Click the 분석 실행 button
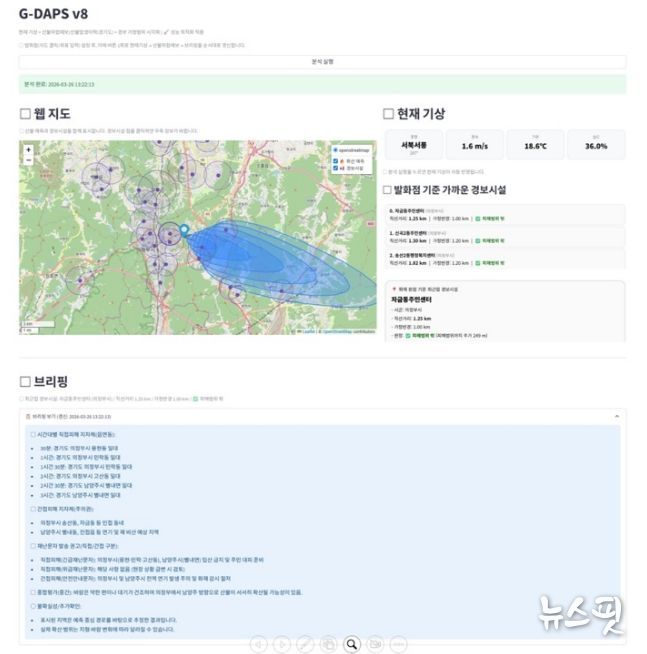Screen dimensions: 647x654 (322, 62)
